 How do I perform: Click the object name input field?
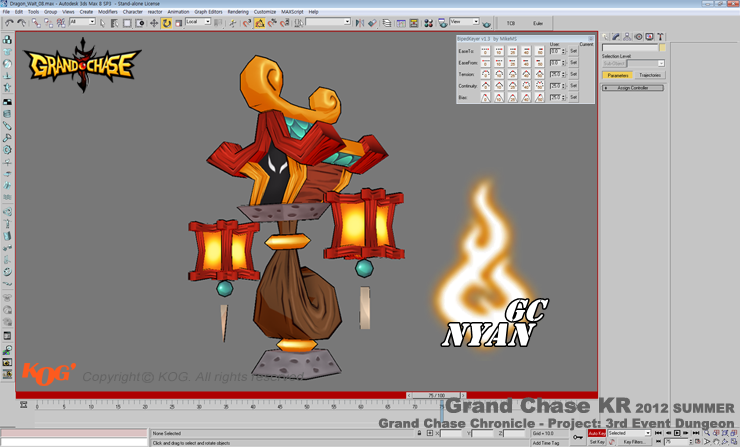pyautogui.click(x=630, y=48)
